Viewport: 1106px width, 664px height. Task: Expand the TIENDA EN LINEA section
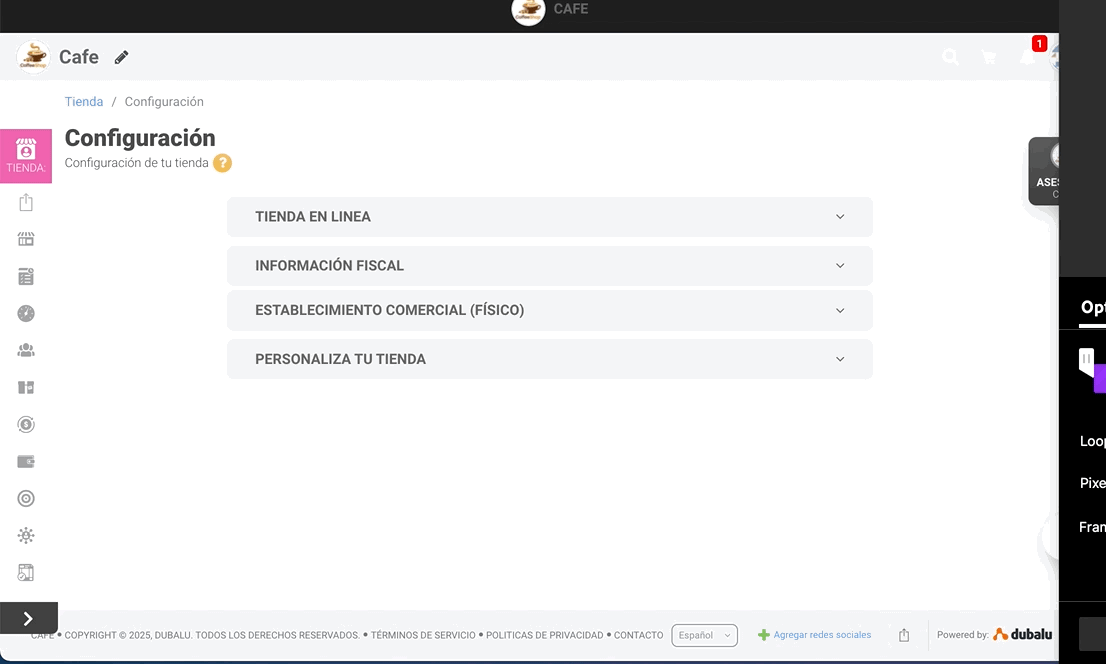click(x=549, y=216)
